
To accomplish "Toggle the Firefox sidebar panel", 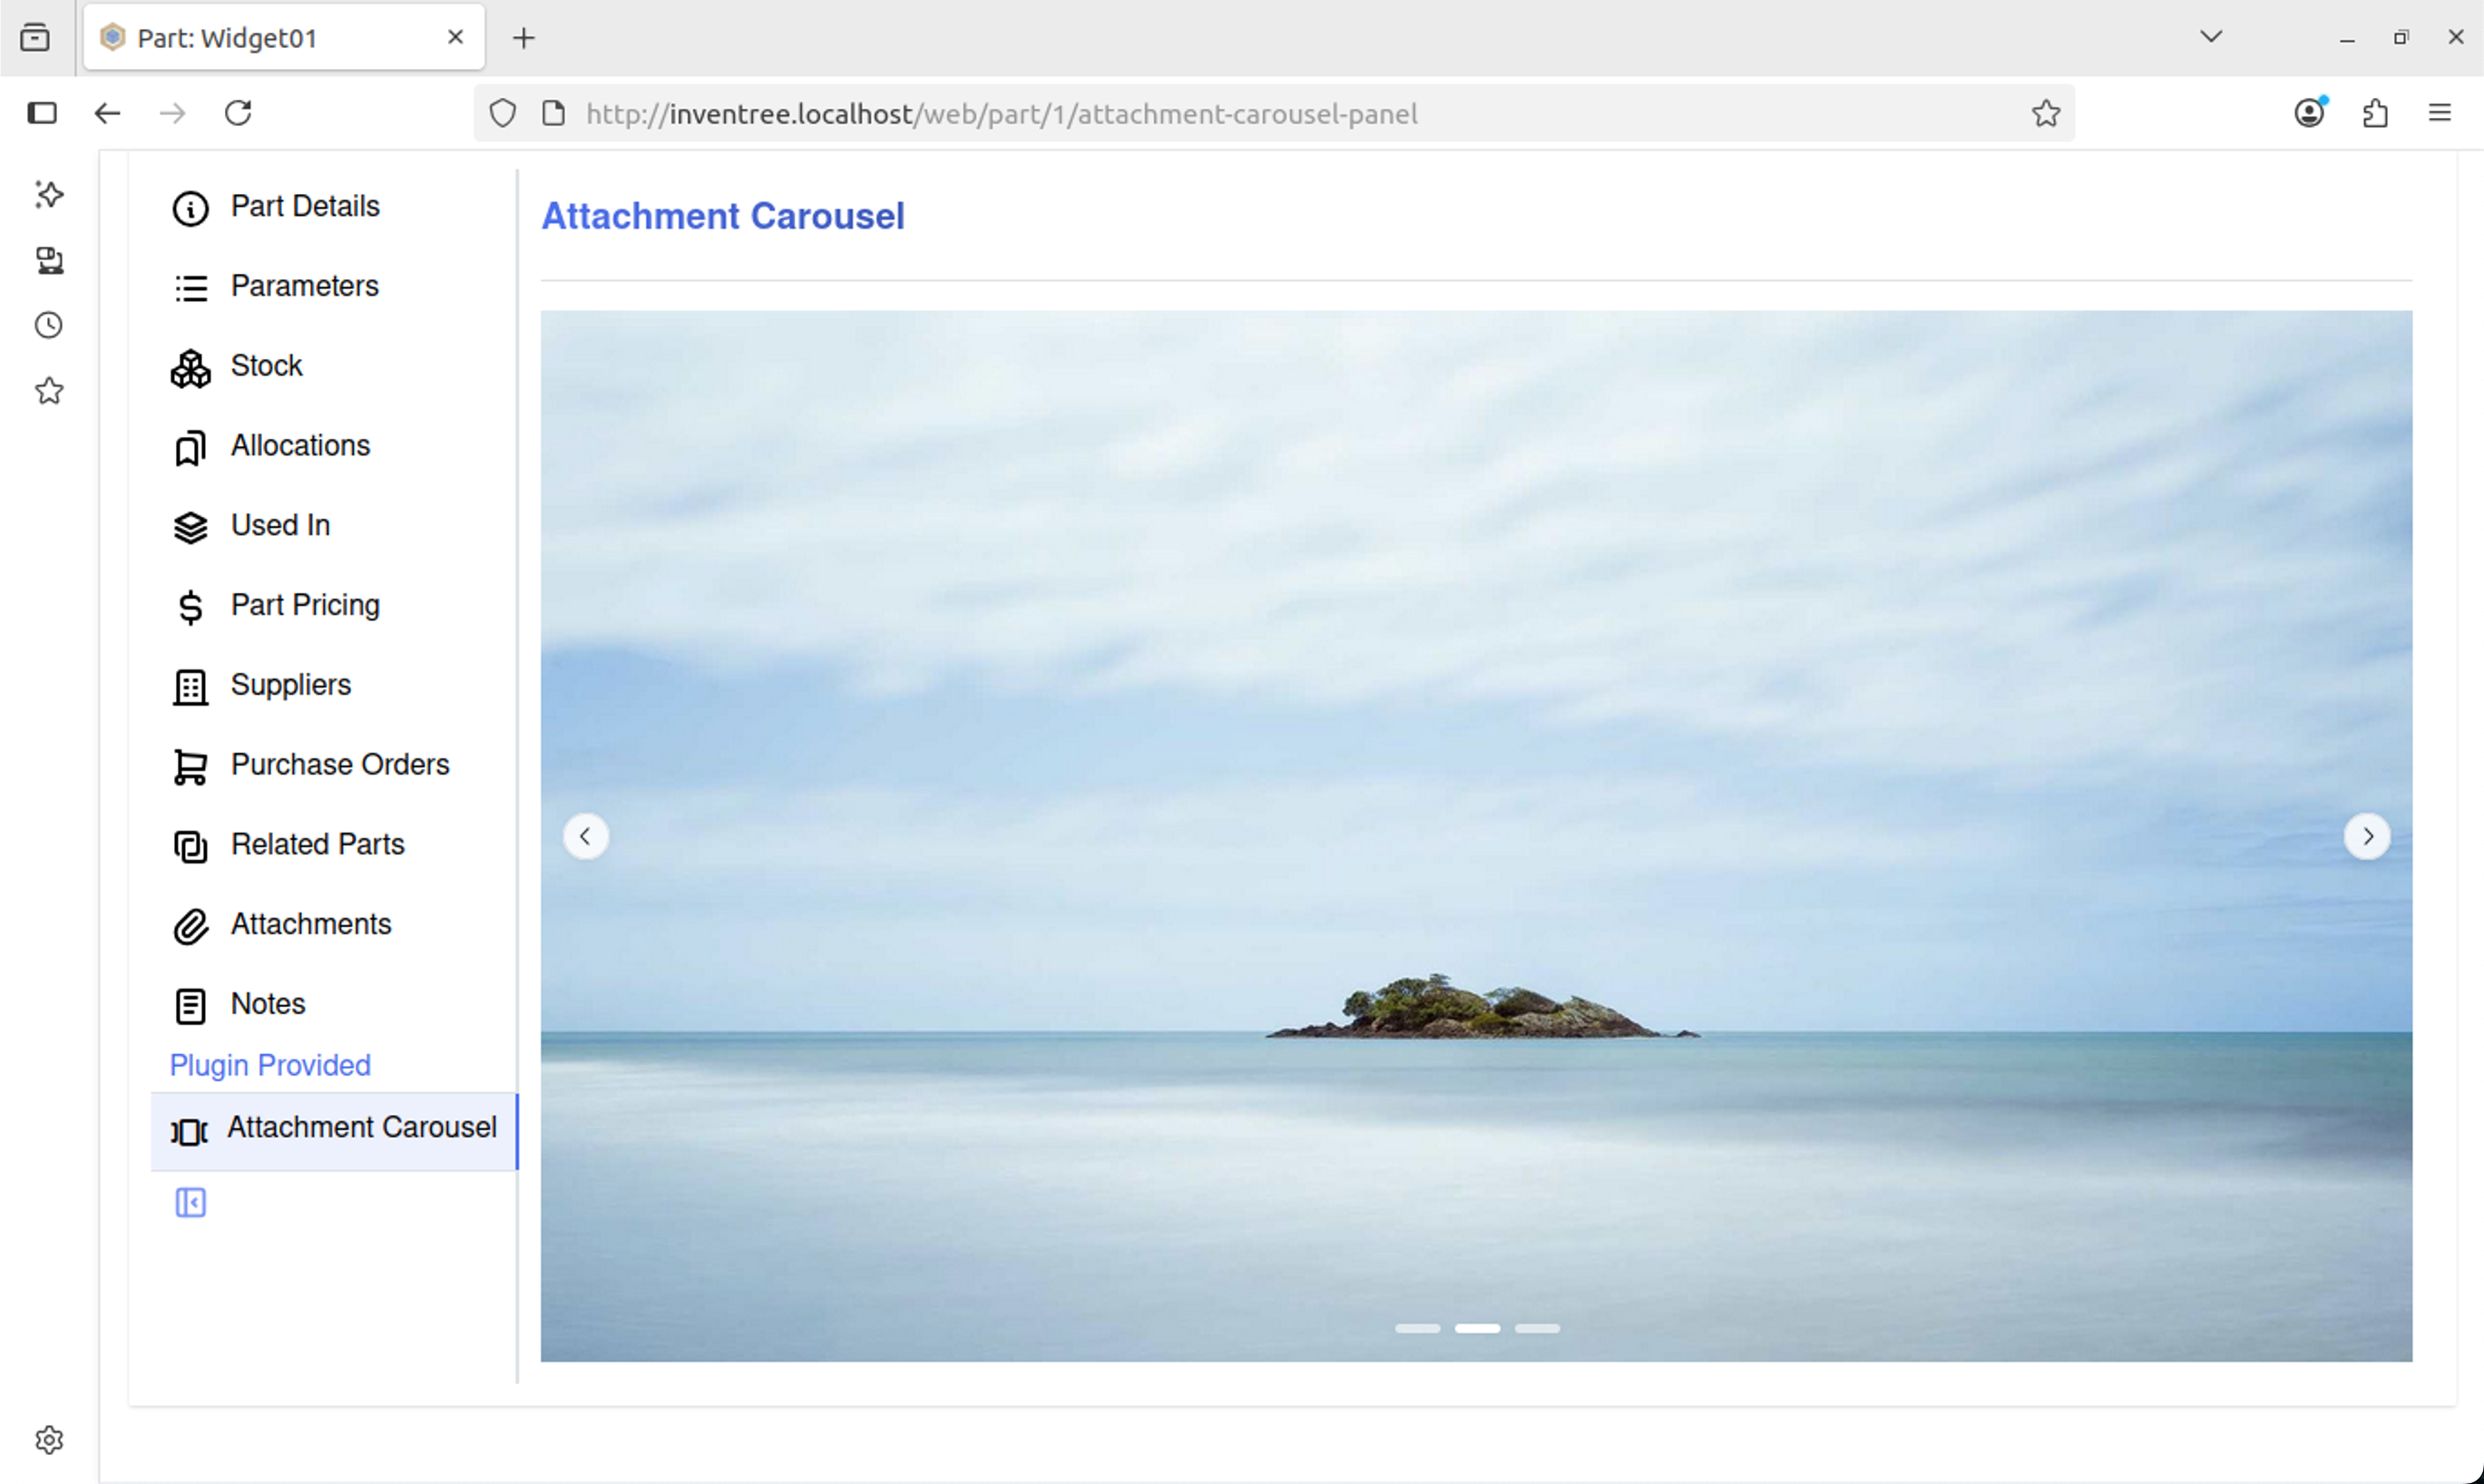I will [40, 113].
